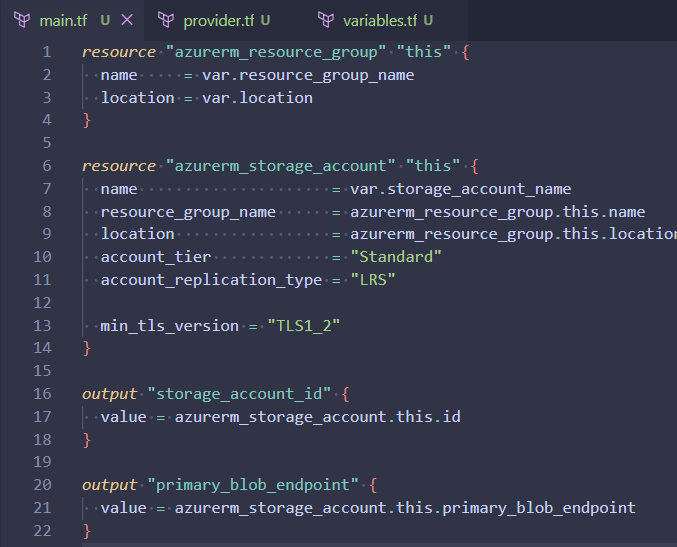This screenshot has width=677, height=547.
Task: Click the closing brace on line 14
Action: click(x=87, y=348)
